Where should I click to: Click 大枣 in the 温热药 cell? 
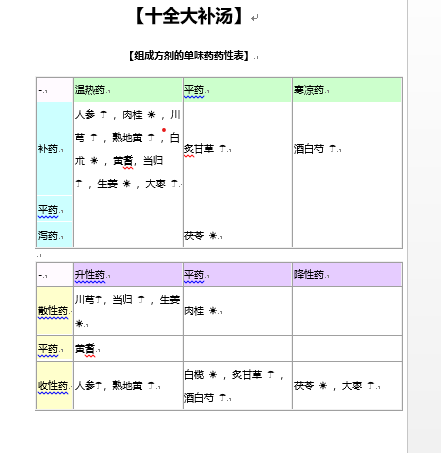coord(155,184)
